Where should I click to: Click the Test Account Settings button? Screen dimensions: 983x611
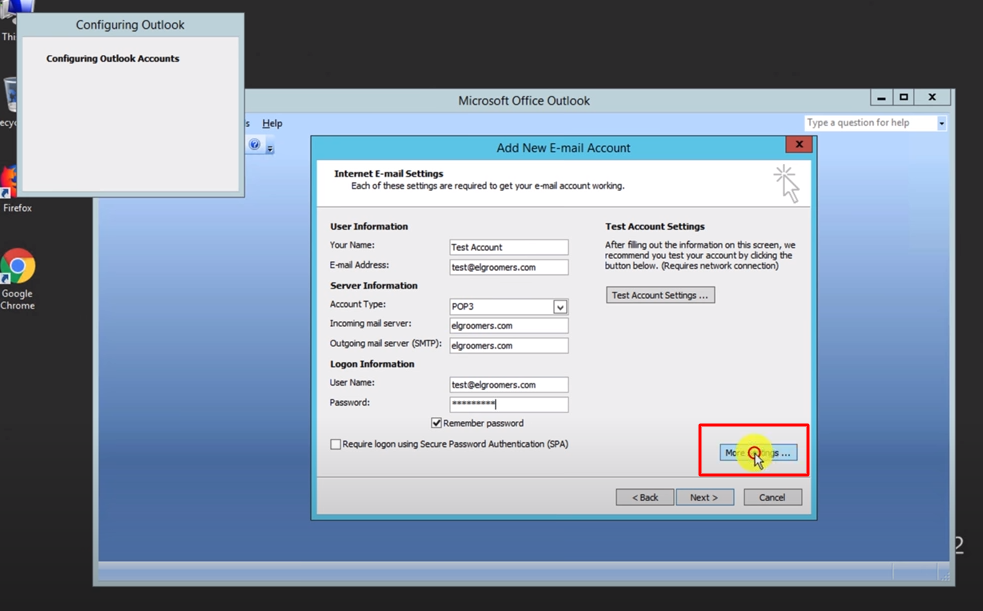[660, 295]
